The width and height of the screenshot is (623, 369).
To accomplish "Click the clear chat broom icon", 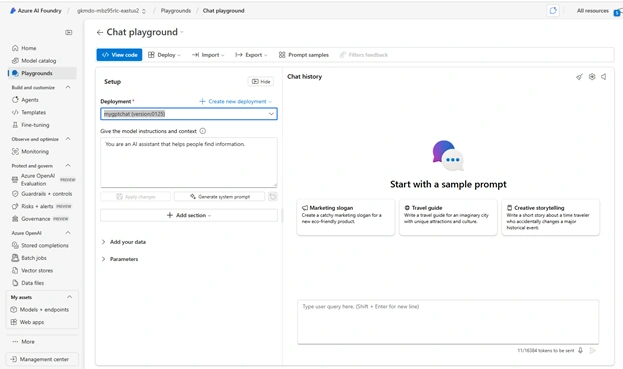I will click(x=579, y=77).
